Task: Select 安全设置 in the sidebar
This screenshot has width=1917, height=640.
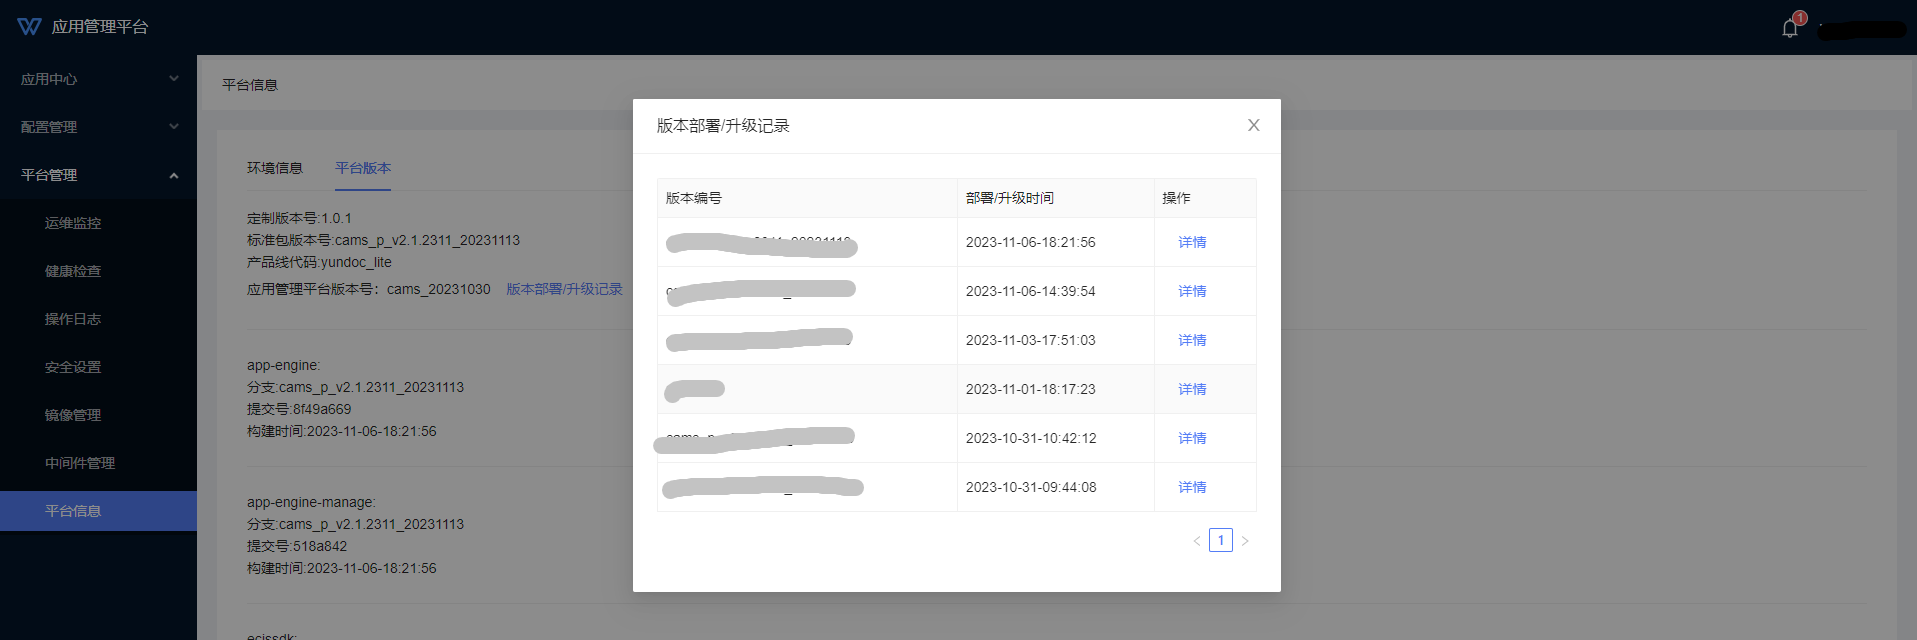Action: pyautogui.click(x=73, y=367)
